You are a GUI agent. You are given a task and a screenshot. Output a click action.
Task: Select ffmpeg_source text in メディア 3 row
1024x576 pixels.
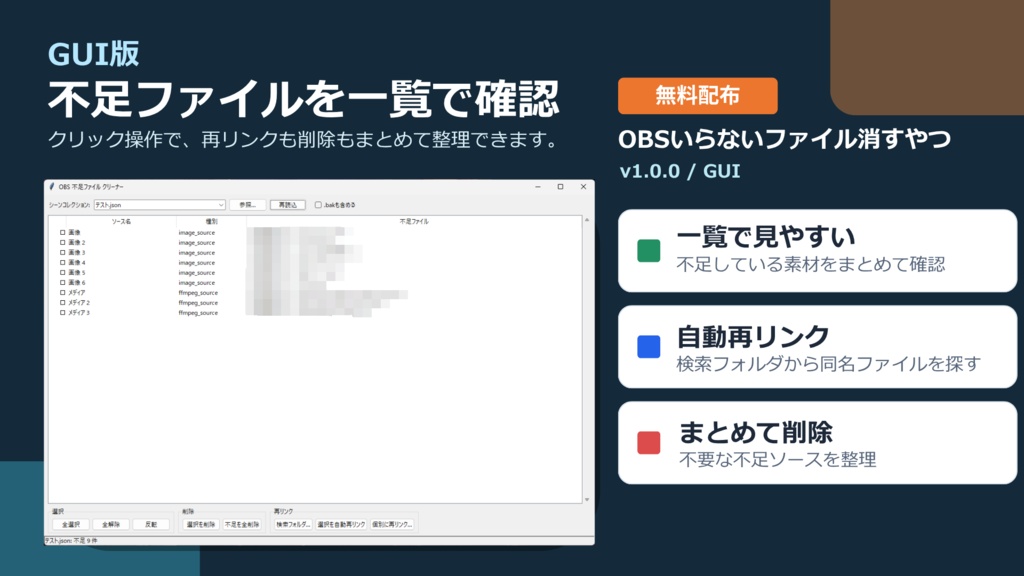[x=198, y=313]
